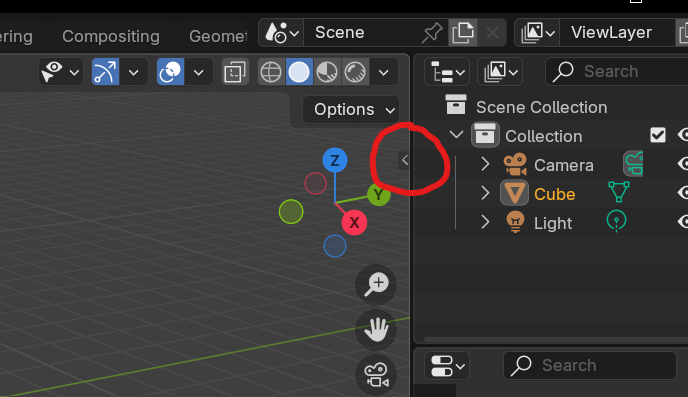This screenshot has height=397, width=688.
Task: Collapse the Collection tree arrow
Action: point(456,135)
